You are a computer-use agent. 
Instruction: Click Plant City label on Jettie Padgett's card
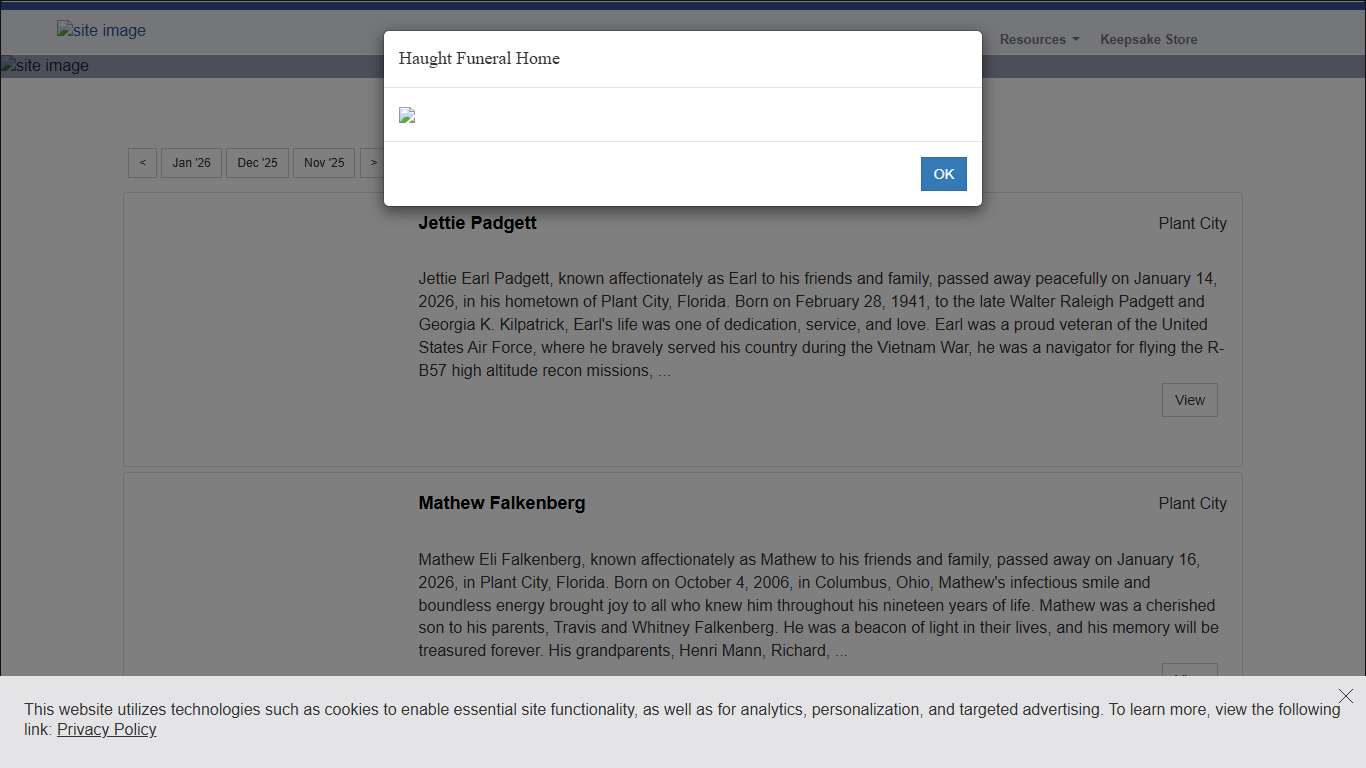(x=1192, y=224)
